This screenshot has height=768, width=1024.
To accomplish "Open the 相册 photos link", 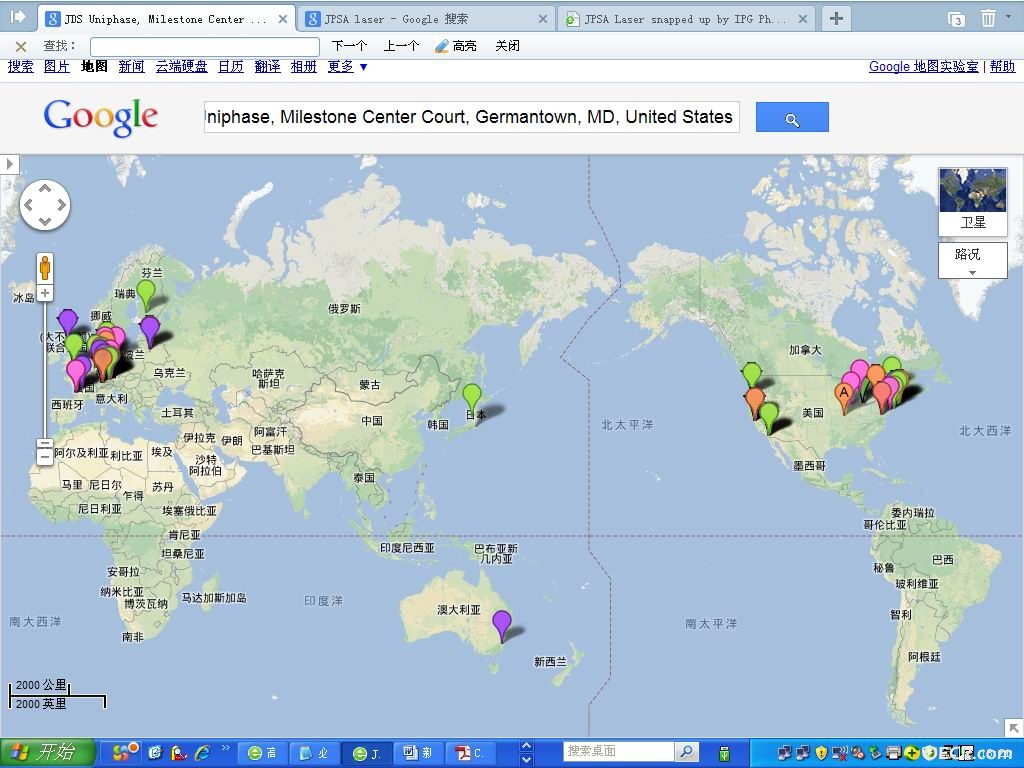I will (x=304, y=67).
